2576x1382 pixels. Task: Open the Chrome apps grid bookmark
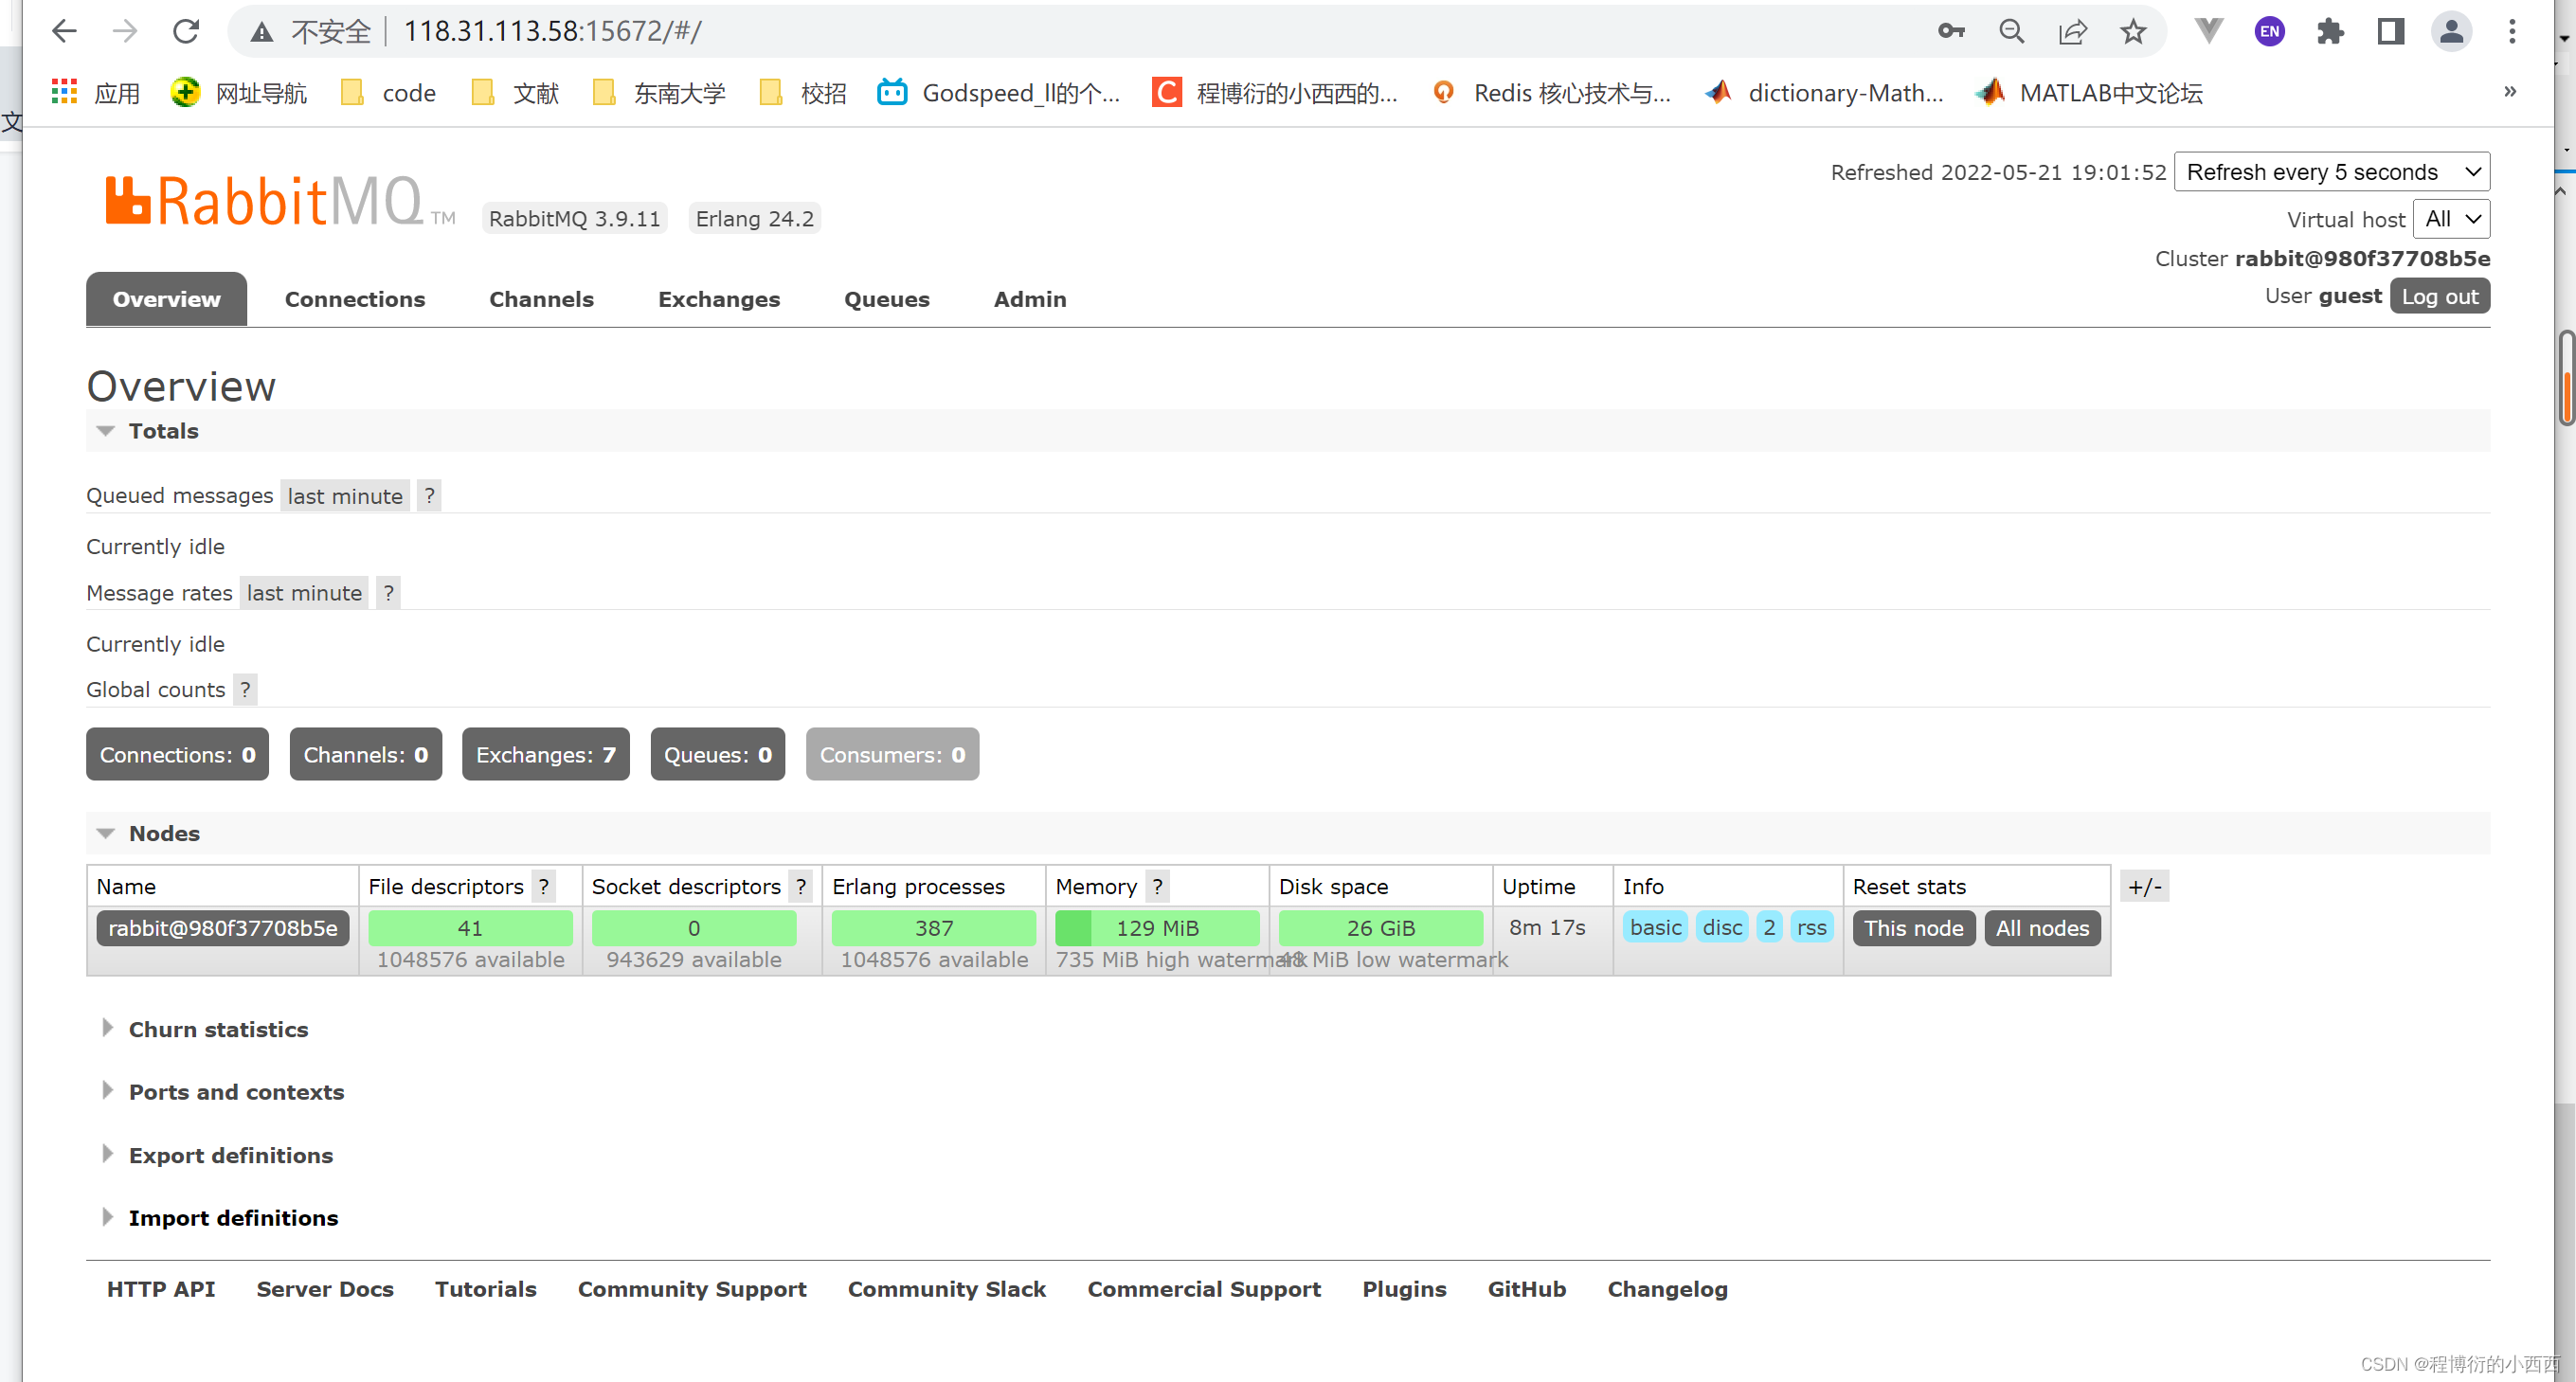coord(65,93)
